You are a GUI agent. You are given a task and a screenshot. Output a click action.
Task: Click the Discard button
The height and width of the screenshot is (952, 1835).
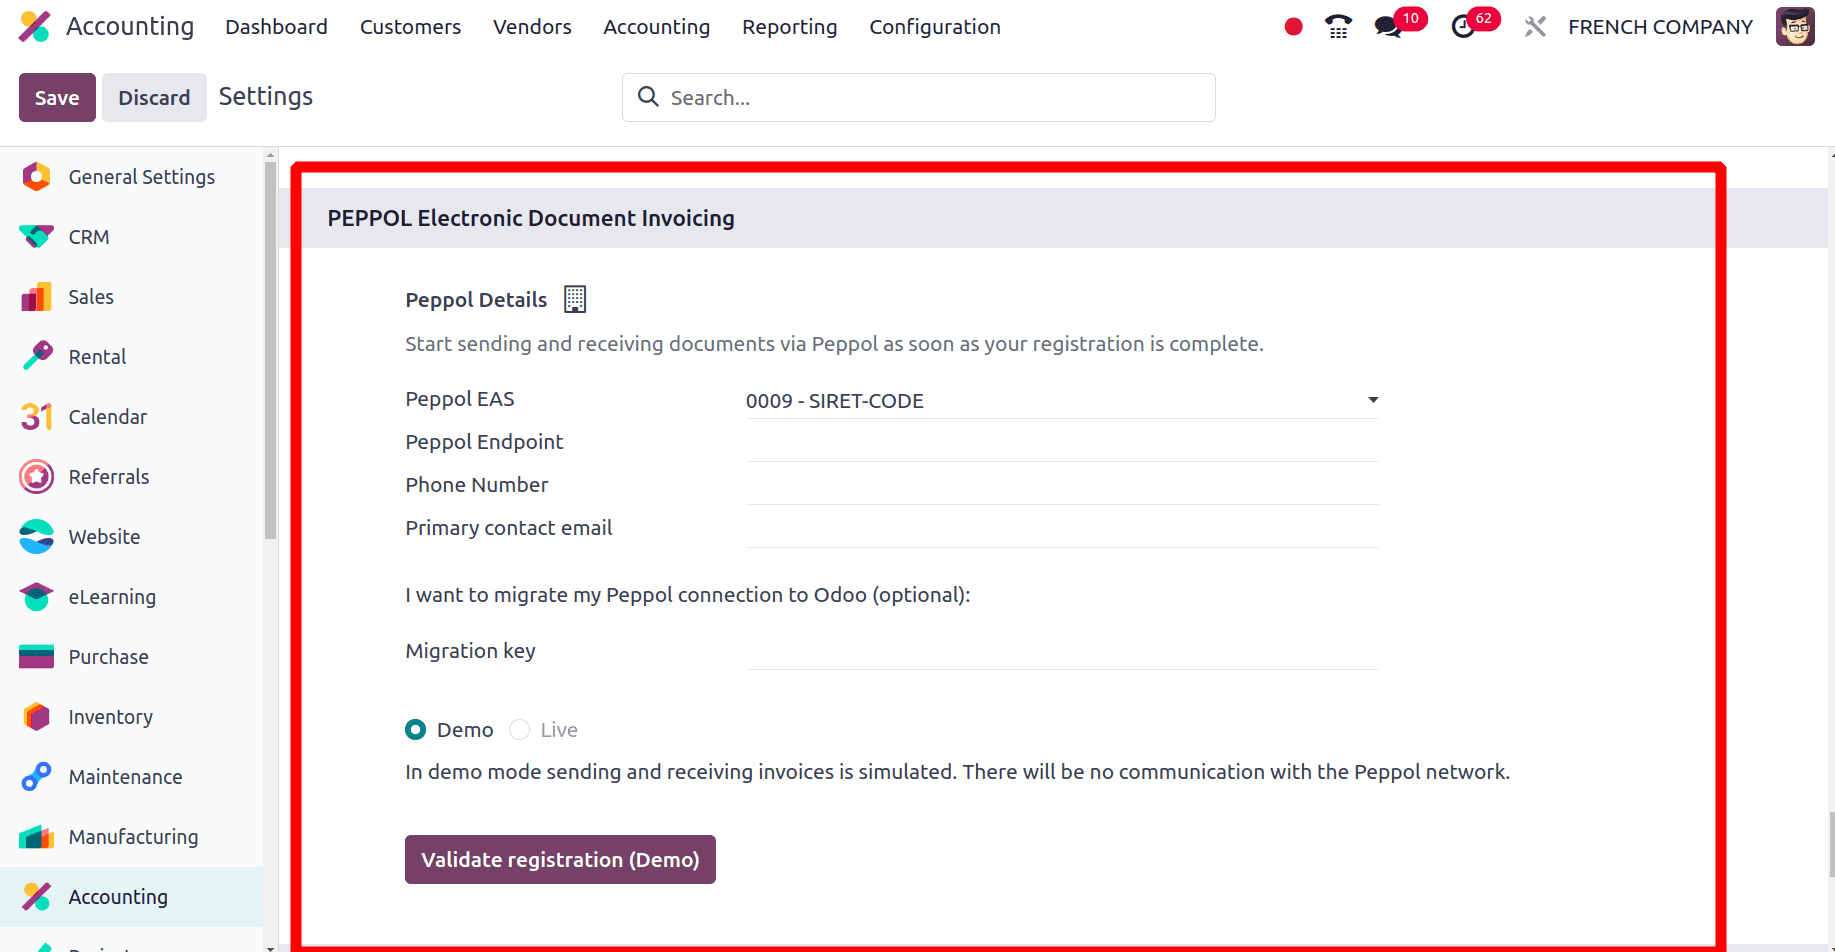tap(154, 97)
